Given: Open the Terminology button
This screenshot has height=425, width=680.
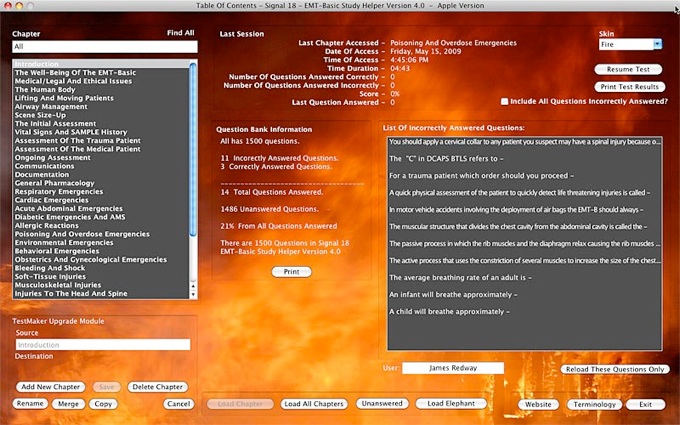Looking at the screenshot, I should click(x=594, y=404).
